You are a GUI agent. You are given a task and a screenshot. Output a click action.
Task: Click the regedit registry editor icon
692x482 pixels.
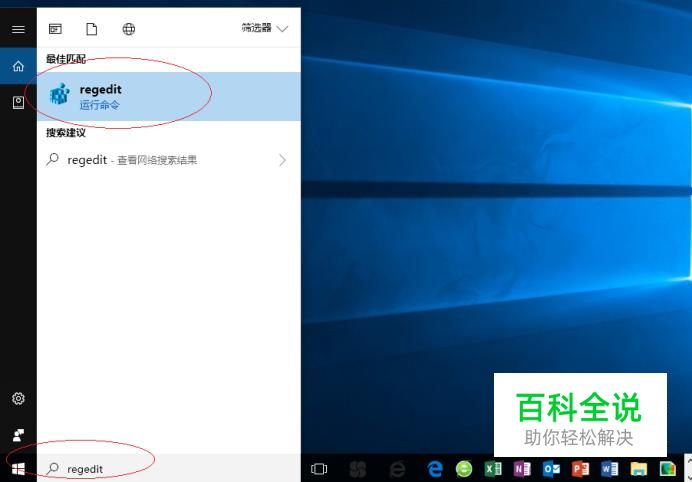coord(60,94)
